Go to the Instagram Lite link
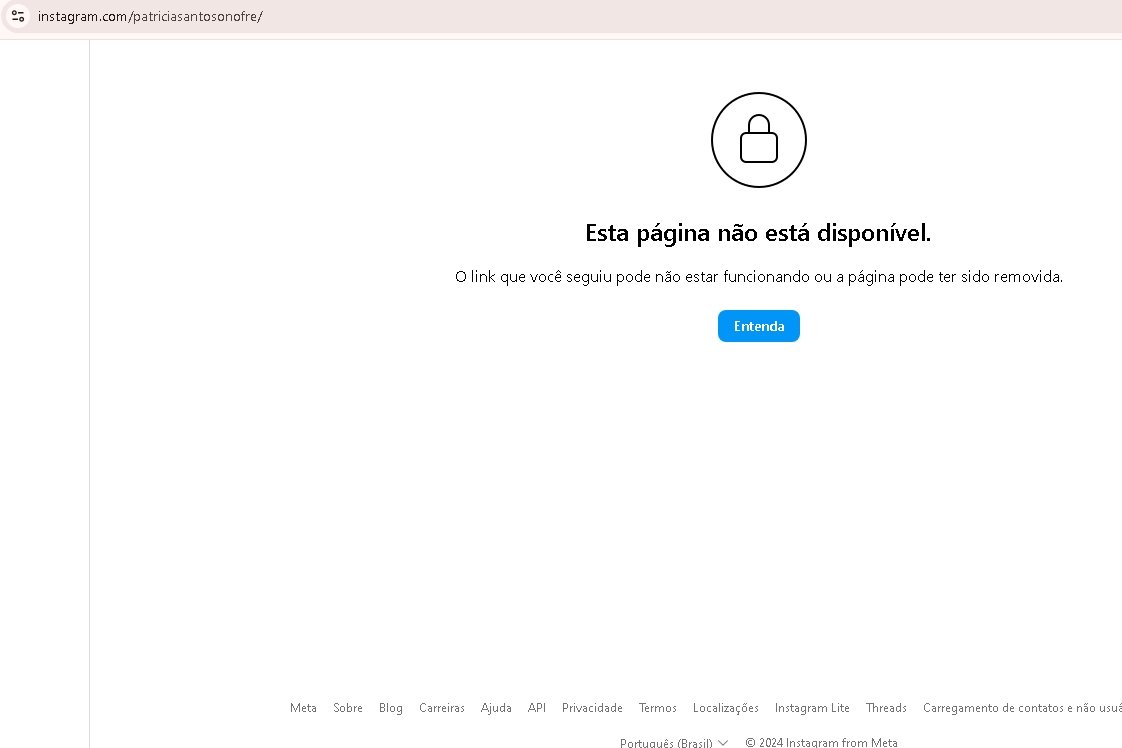 point(812,708)
